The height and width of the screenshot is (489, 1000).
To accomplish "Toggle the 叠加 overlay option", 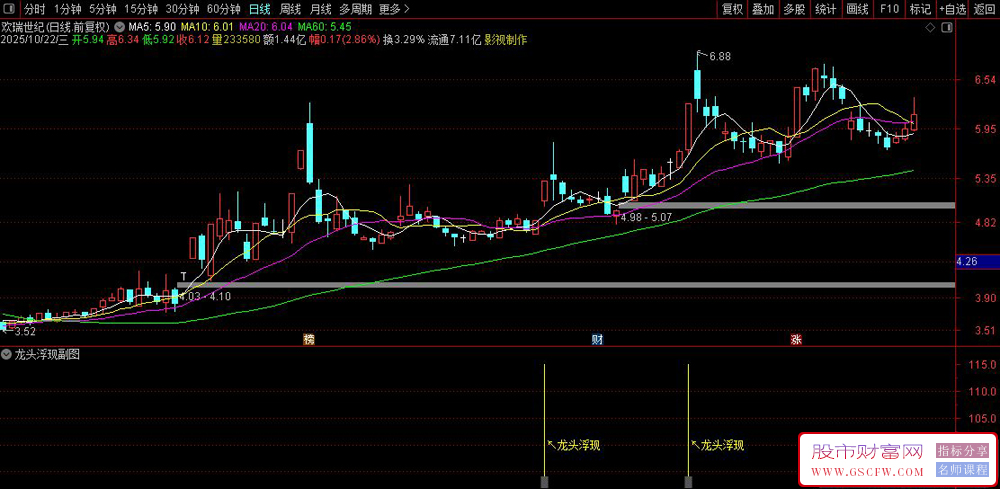I will click(x=763, y=9).
